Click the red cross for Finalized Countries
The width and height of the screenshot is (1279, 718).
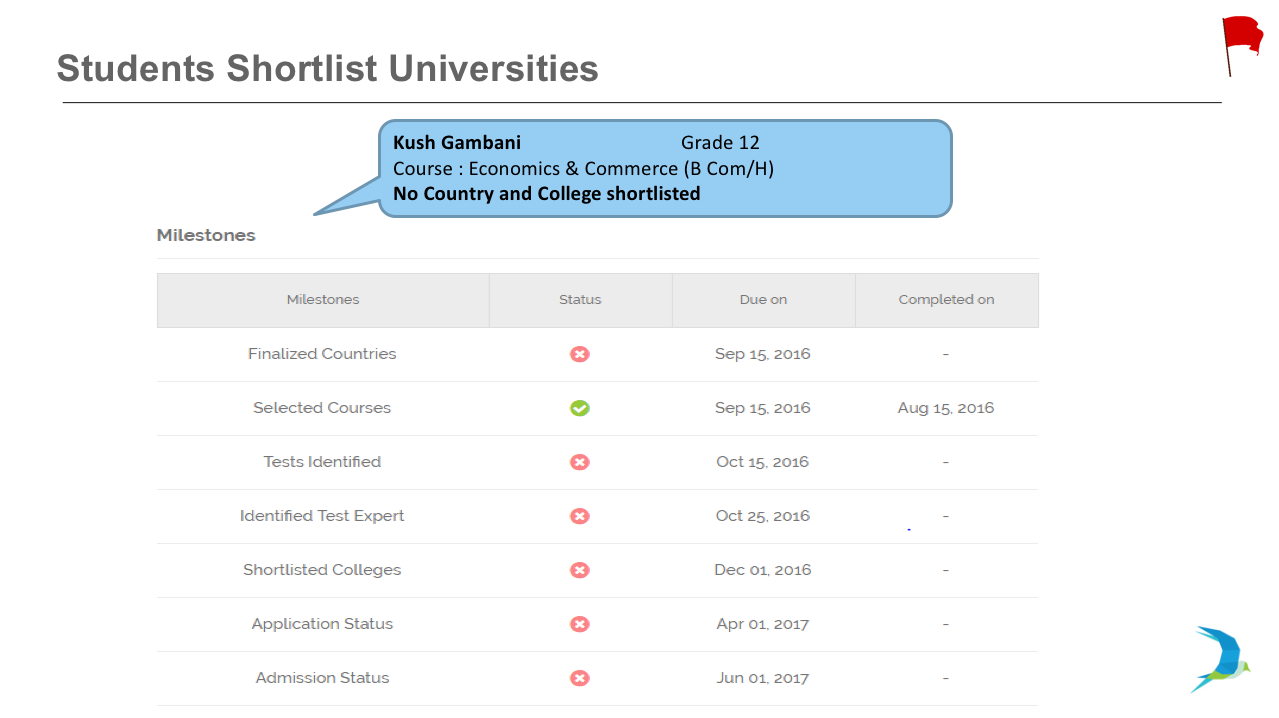[x=580, y=354]
